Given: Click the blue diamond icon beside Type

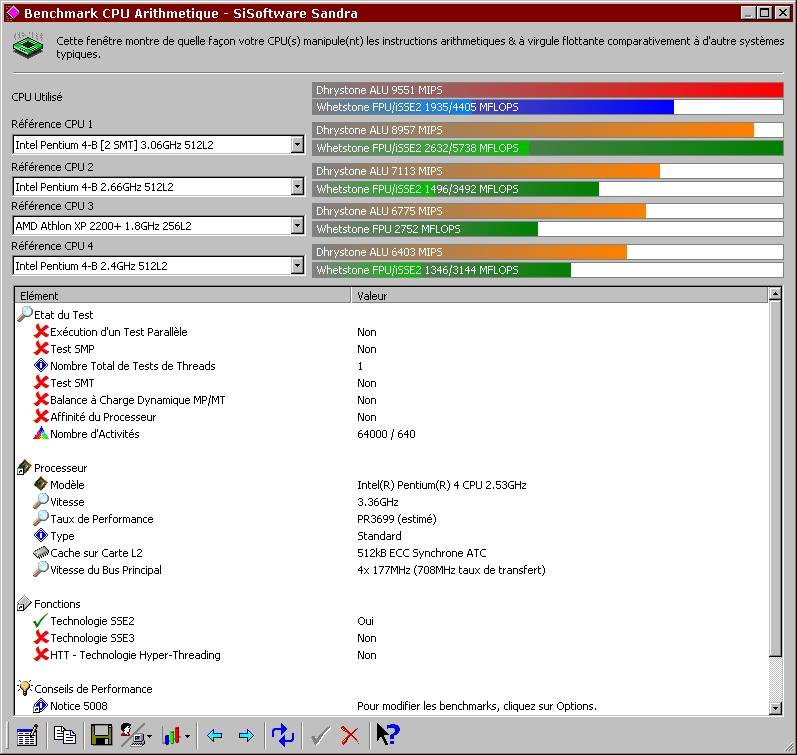Looking at the screenshot, I should pos(41,535).
